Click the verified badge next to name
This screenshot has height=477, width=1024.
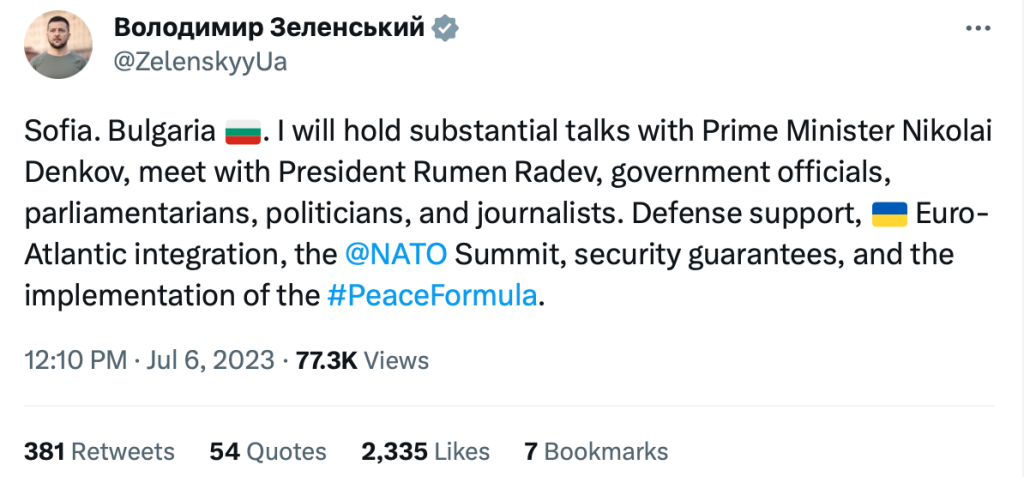[x=445, y=29]
